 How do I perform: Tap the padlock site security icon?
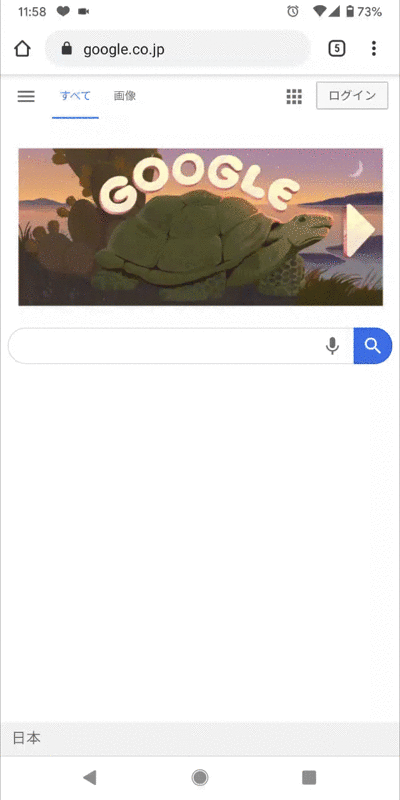coord(66,49)
